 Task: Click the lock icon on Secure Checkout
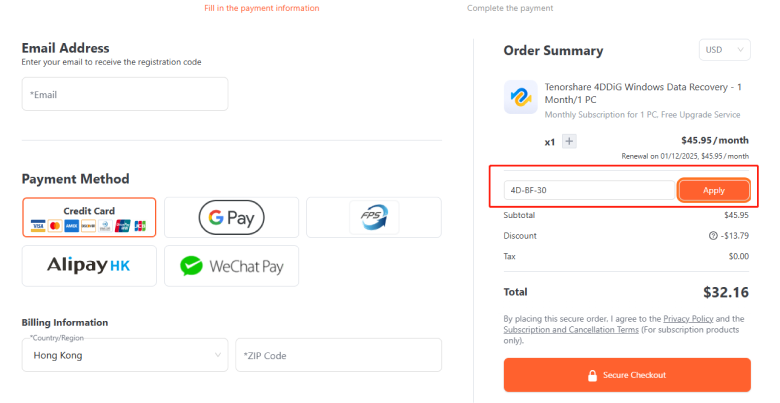coord(592,376)
